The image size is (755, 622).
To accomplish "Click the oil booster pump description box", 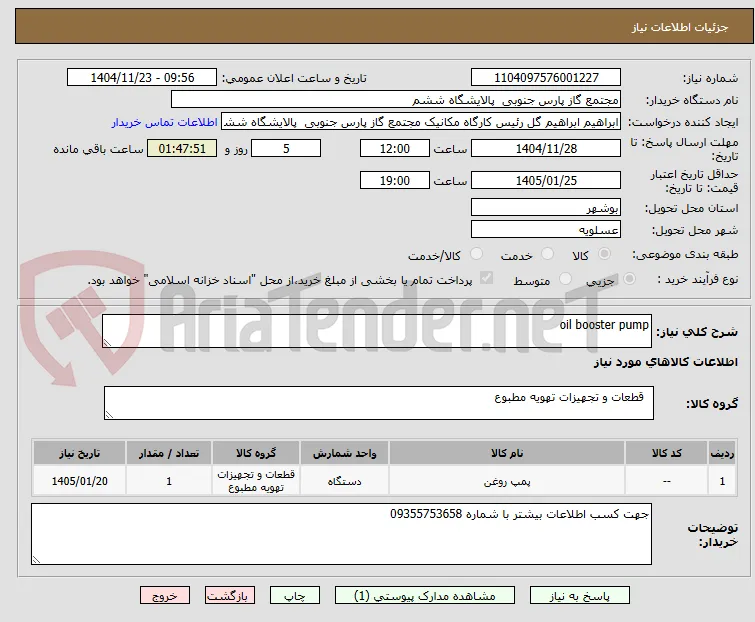I will (377, 331).
